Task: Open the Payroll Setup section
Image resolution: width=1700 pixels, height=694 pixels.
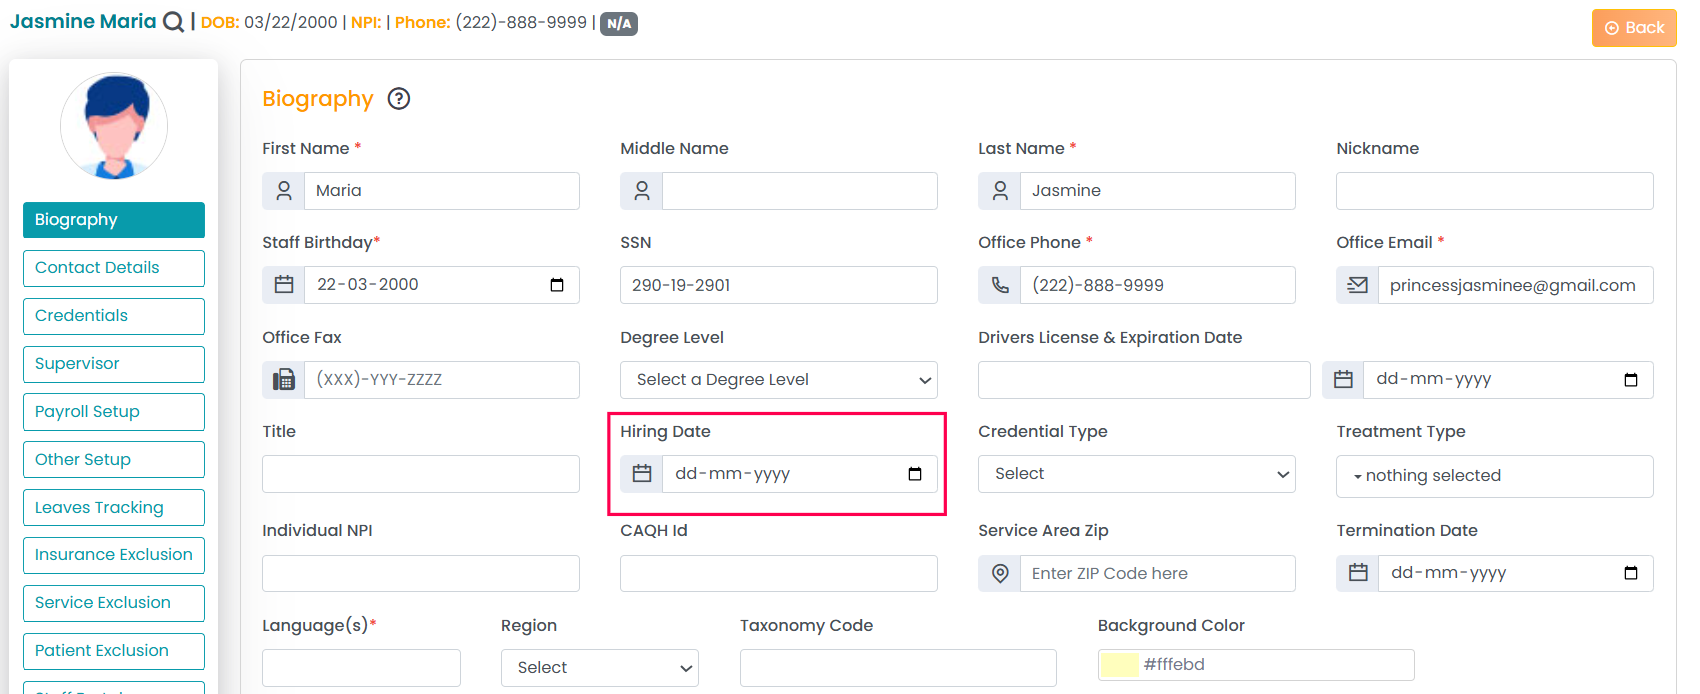Action: tap(114, 412)
